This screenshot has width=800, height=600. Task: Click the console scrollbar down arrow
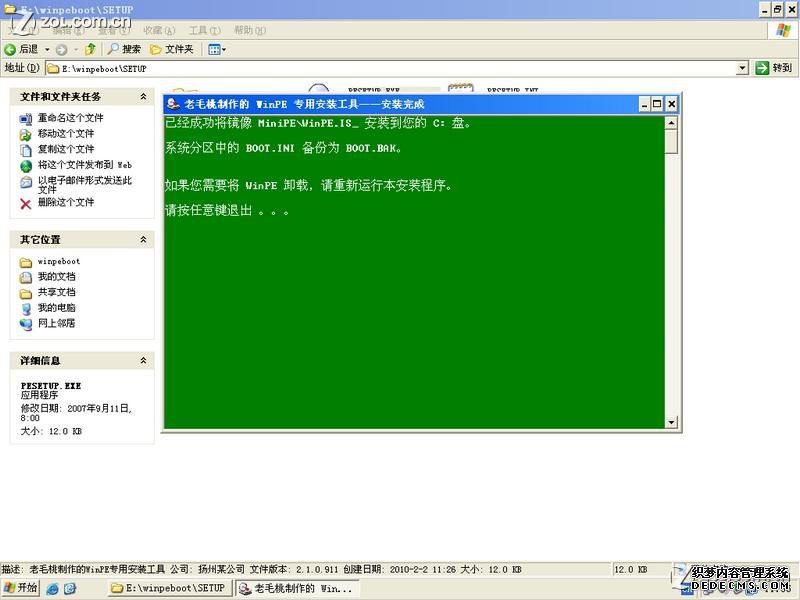pyautogui.click(x=671, y=422)
